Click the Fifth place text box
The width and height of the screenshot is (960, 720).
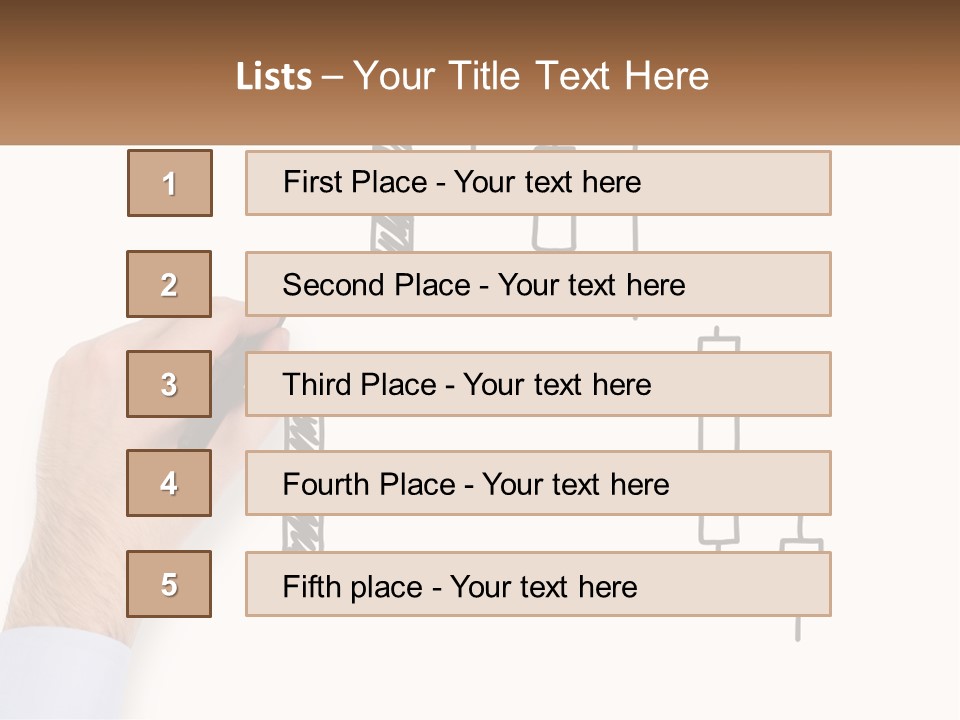[538, 584]
